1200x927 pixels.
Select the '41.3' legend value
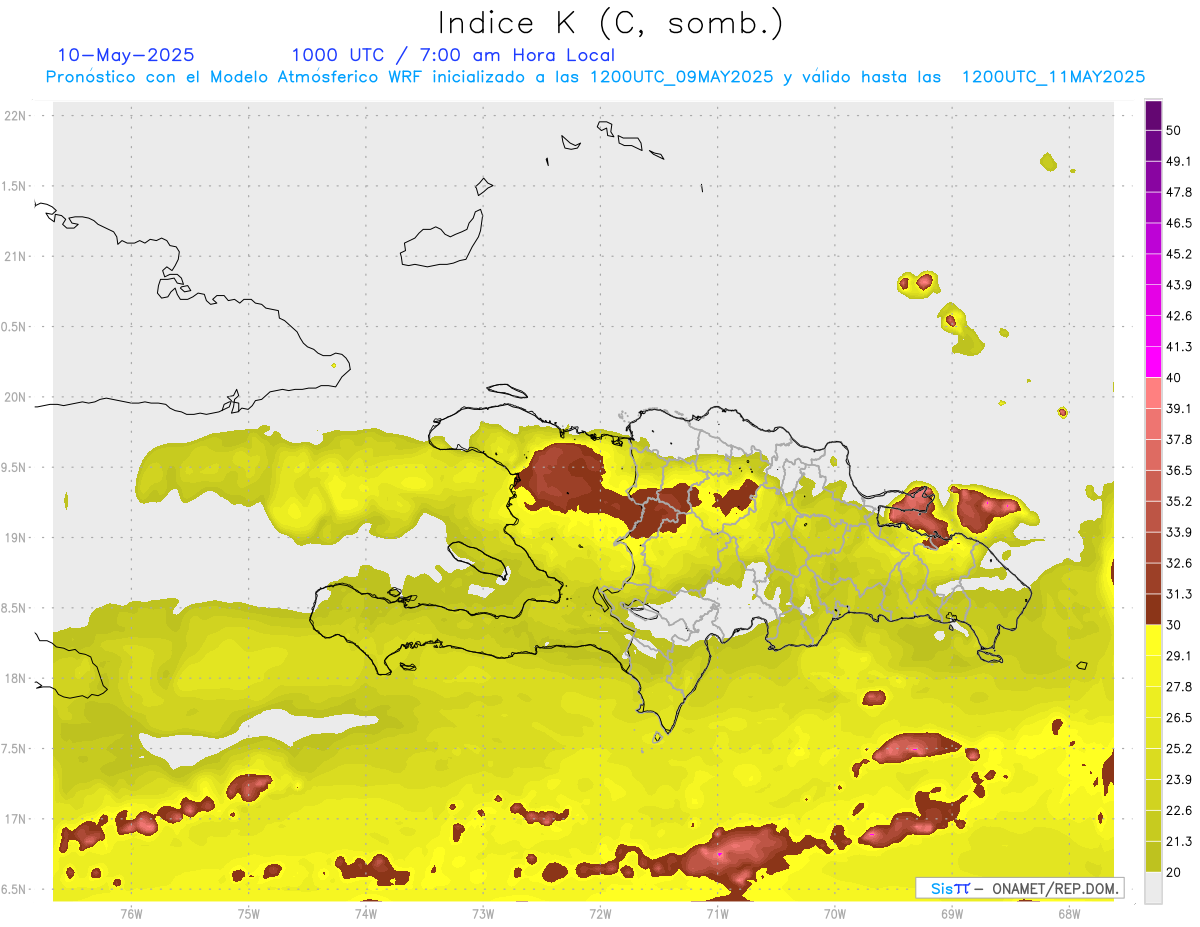click(1179, 347)
